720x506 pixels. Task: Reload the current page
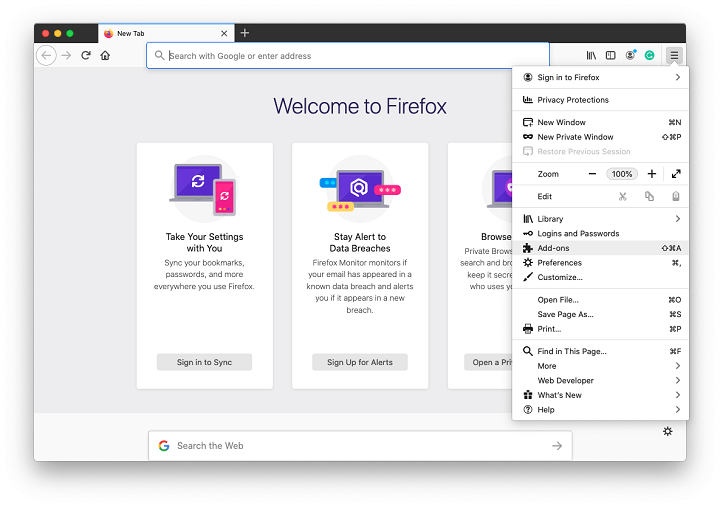(86, 56)
